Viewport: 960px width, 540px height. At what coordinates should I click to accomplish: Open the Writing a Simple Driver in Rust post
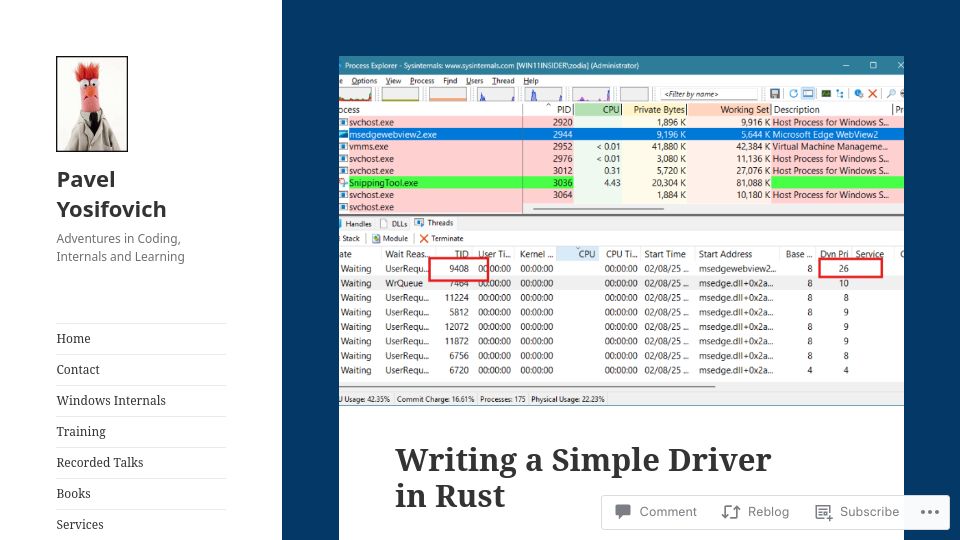582,478
